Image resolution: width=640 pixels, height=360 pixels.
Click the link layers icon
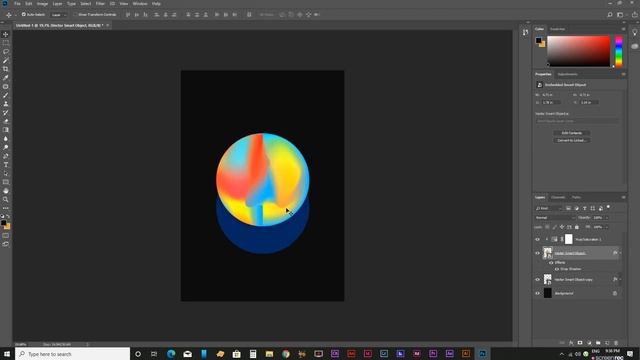coord(562,343)
